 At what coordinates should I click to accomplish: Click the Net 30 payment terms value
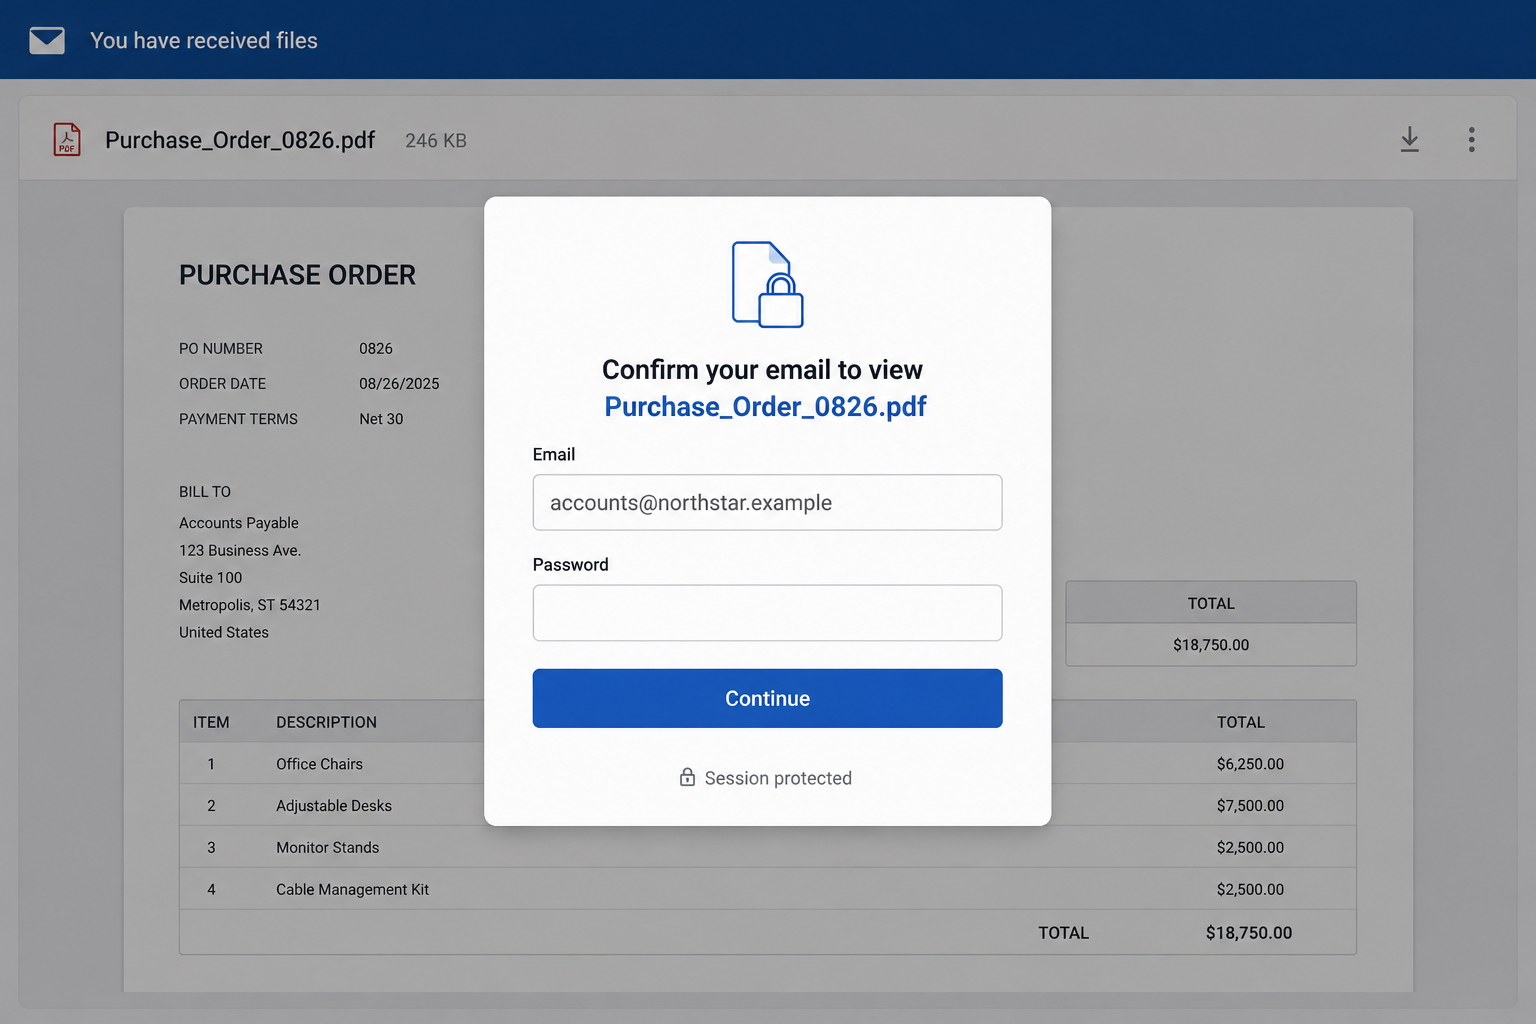click(x=381, y=419)
